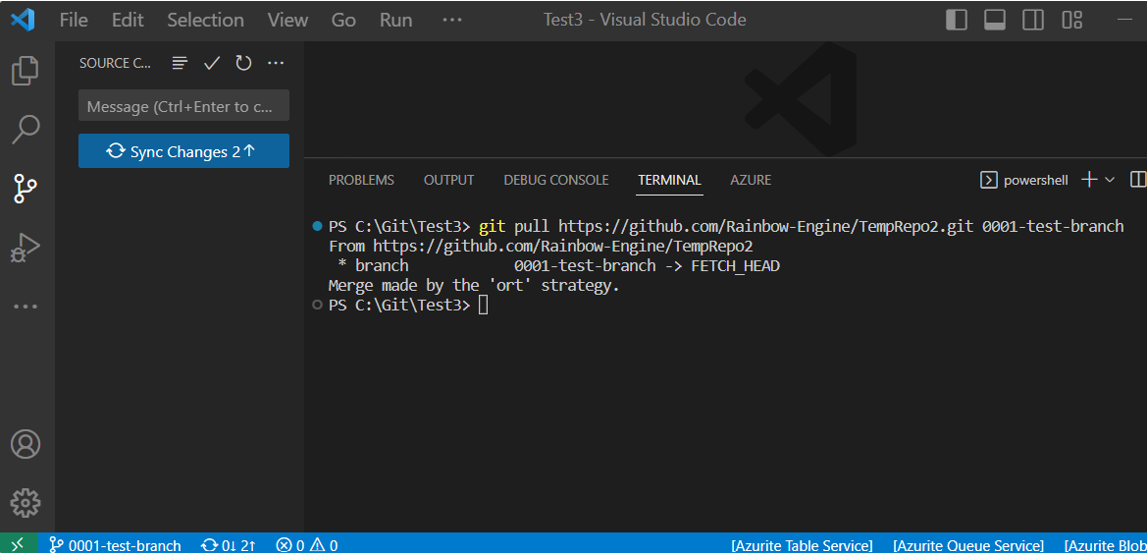Click the terminal prompt cursor line
This screenshot has height=553, width=1147.
[x=408, y=305]
